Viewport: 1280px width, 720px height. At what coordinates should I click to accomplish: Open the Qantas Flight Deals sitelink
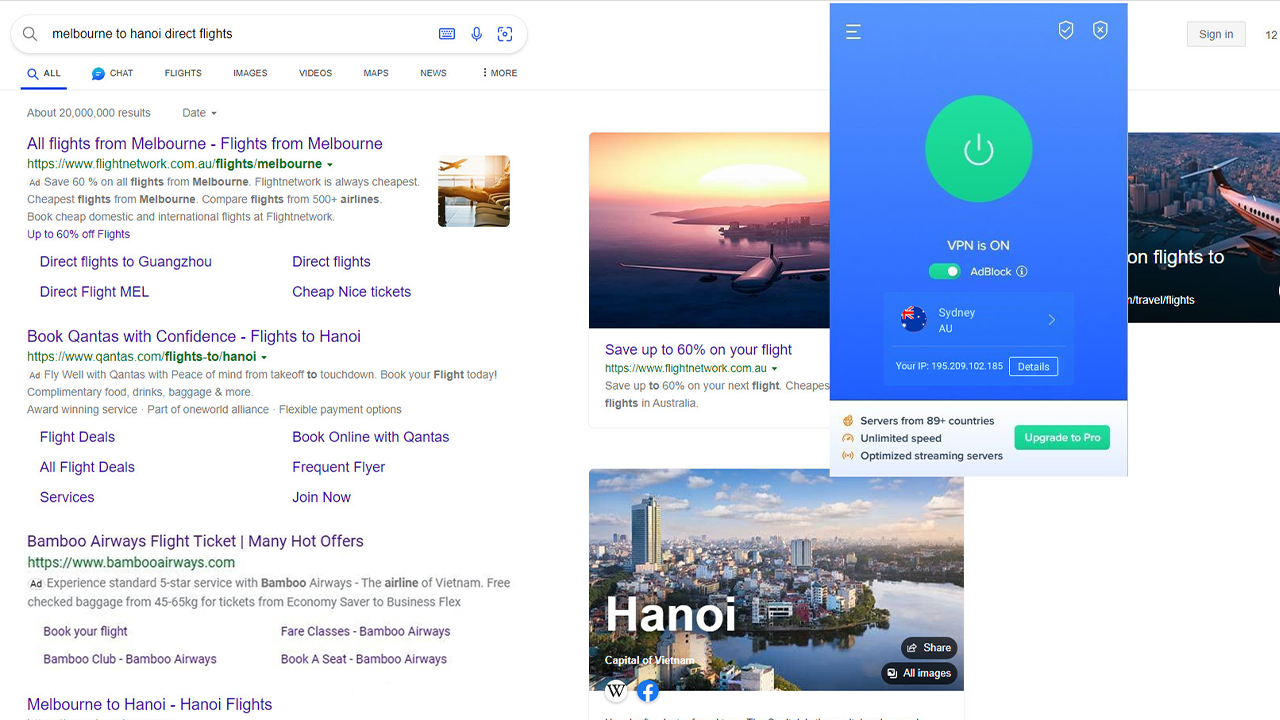coord(77,437)
